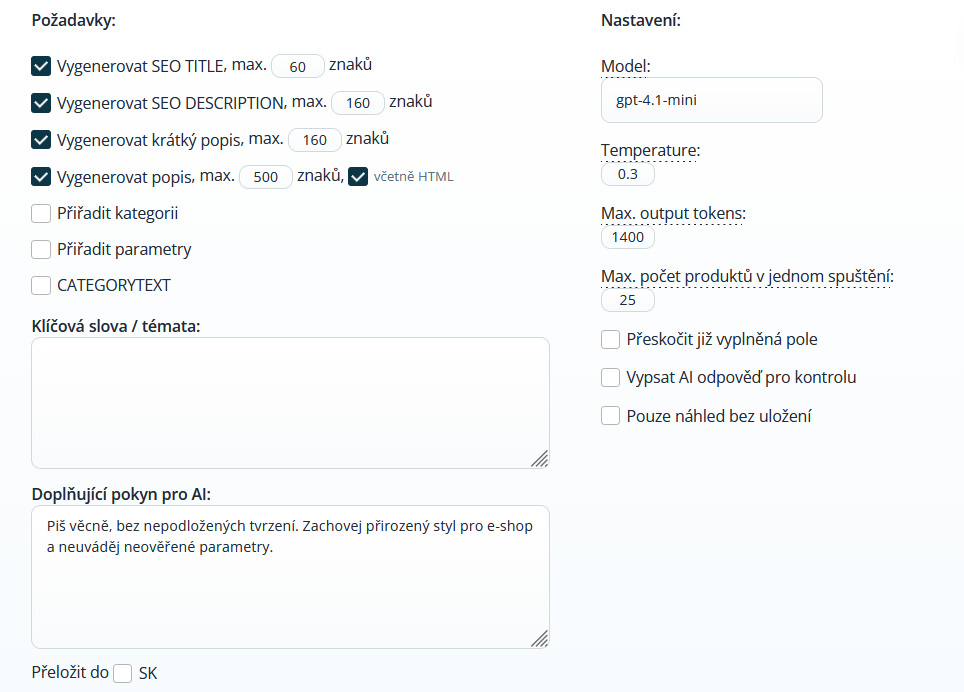Check the SK translation checkbox
This screenshot has height=692, width=964.
[123, 673]
